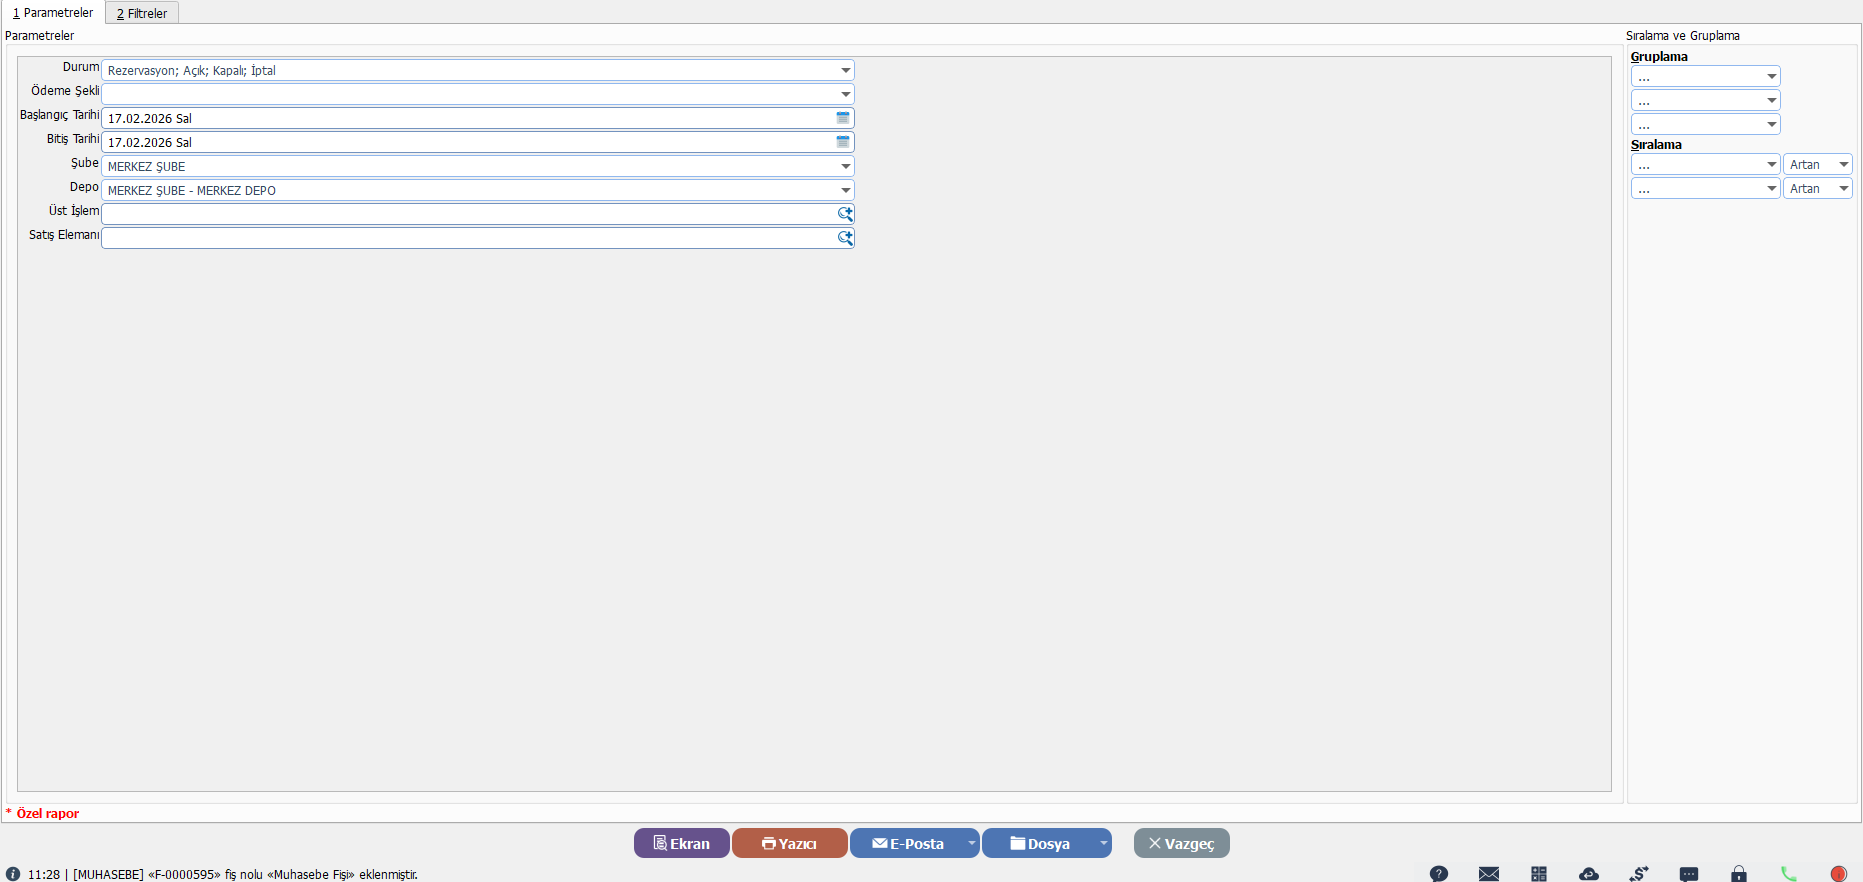
Task: Expand the Durum dropdown
Action: [846, 70]
